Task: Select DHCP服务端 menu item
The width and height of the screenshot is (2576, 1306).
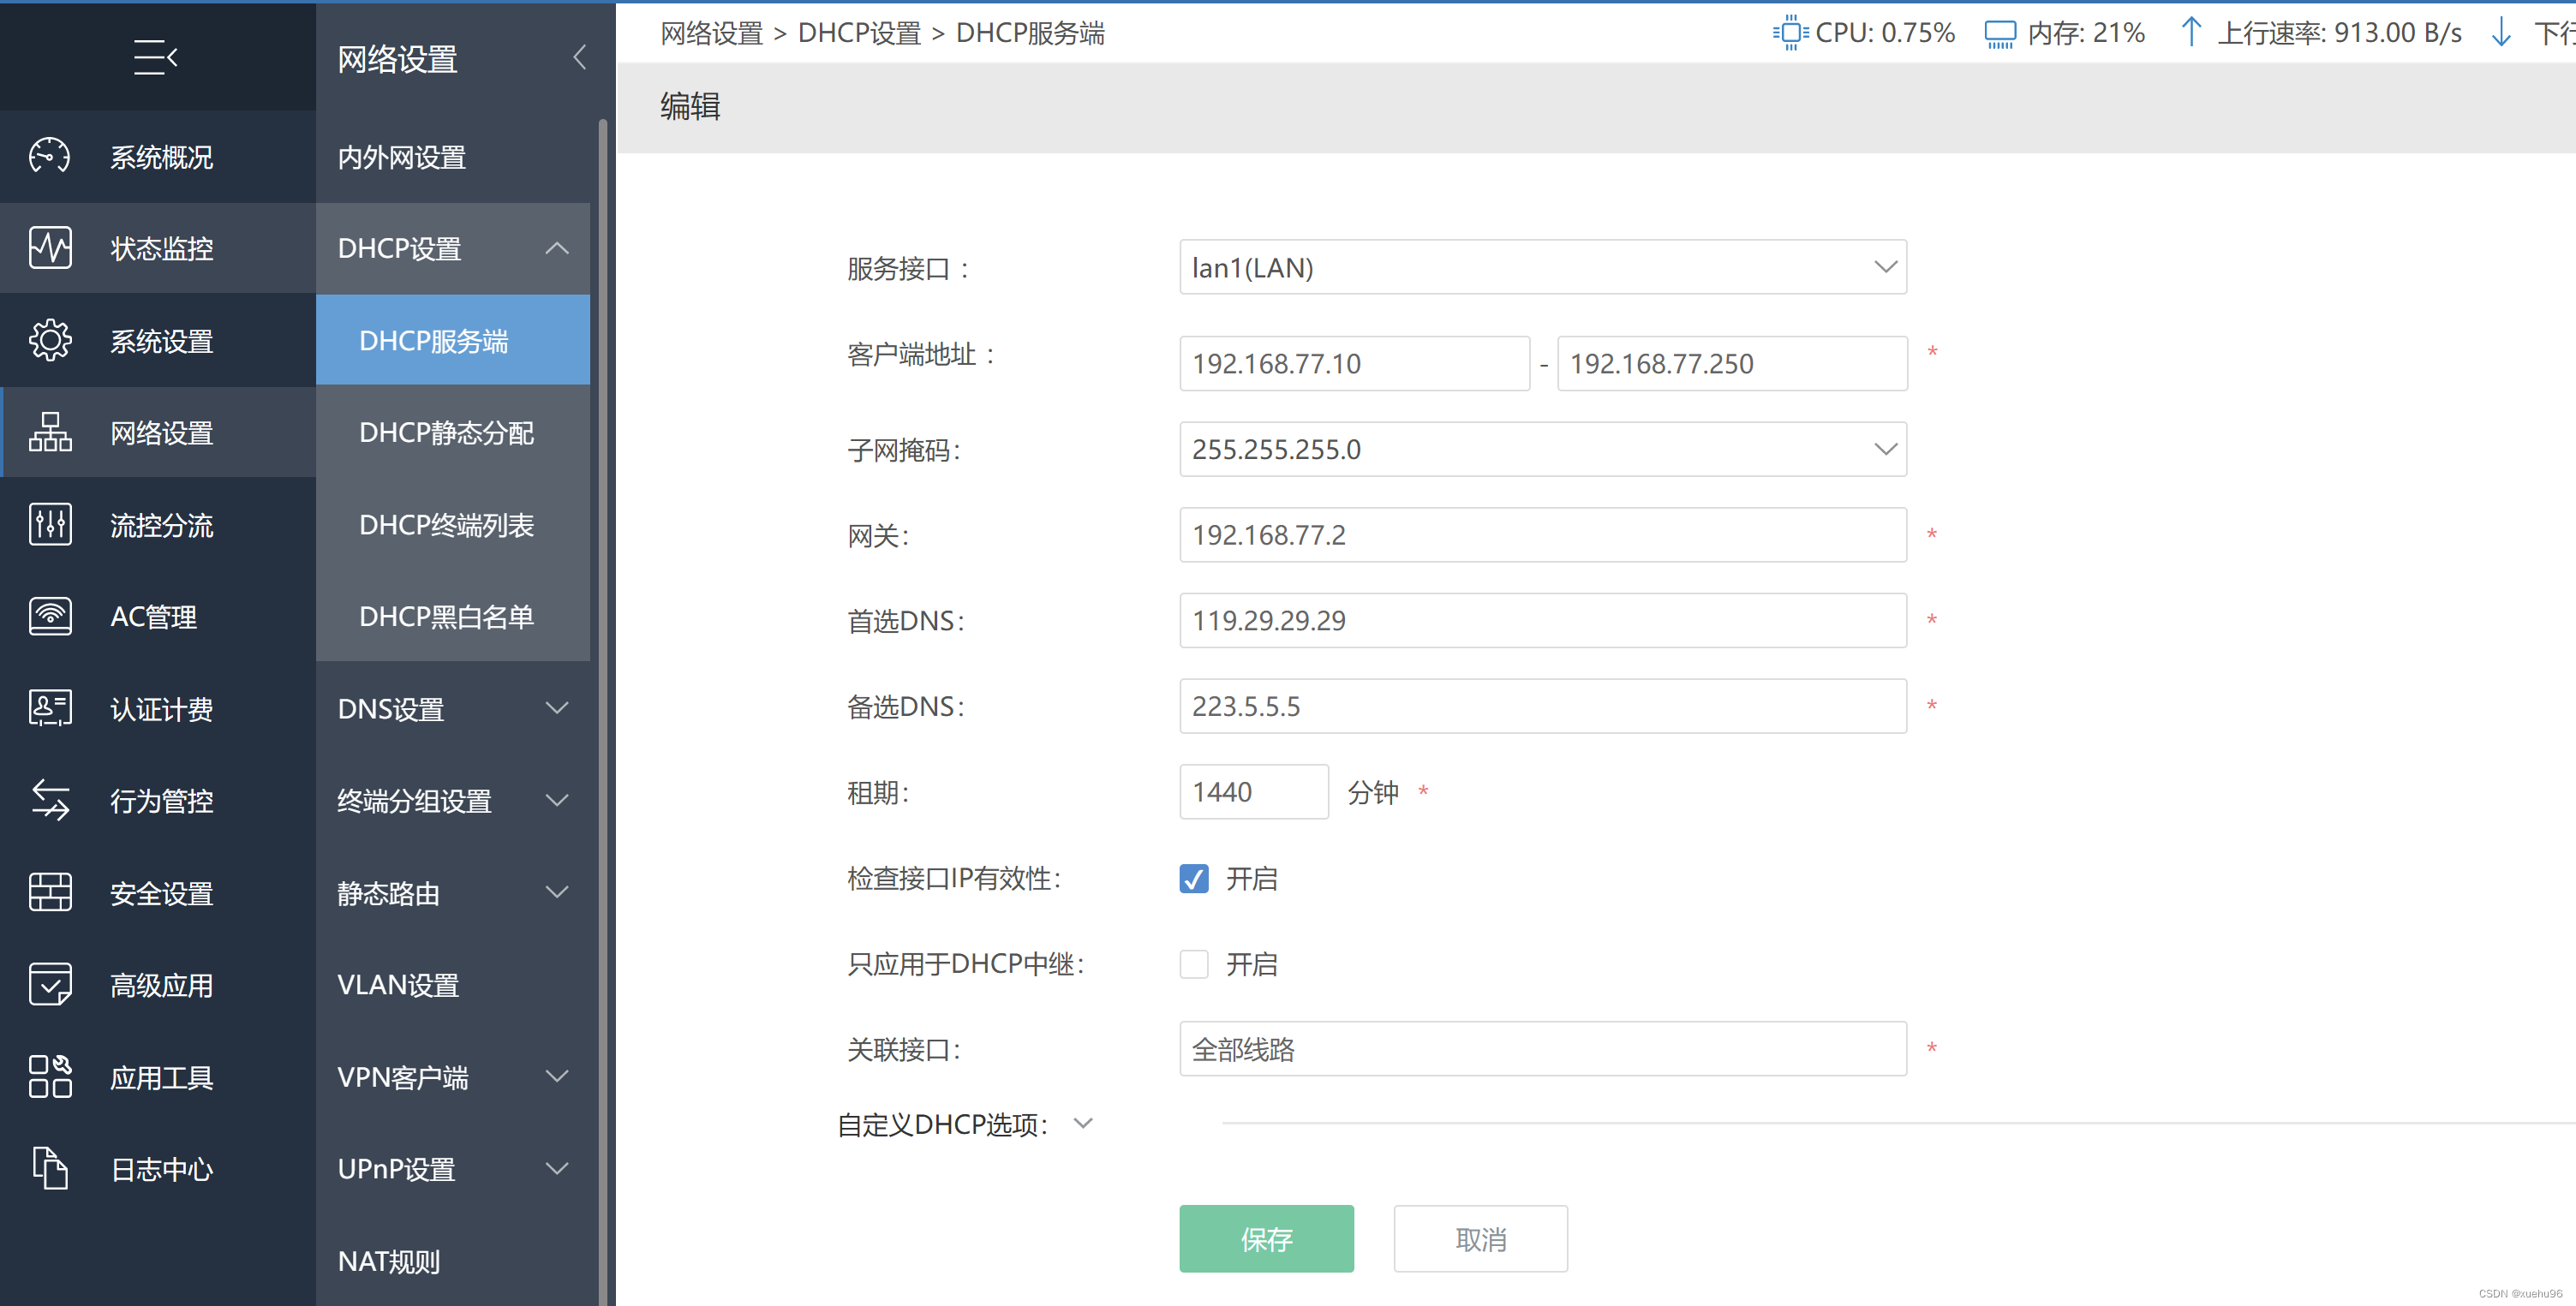Action: coord(453,340)
